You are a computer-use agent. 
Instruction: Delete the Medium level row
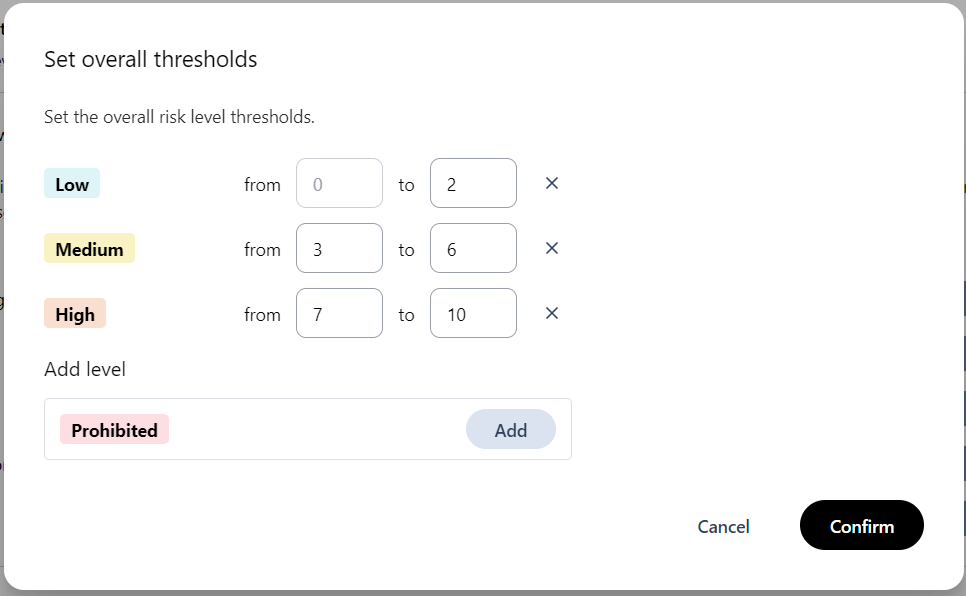click(x=551, y=249)
